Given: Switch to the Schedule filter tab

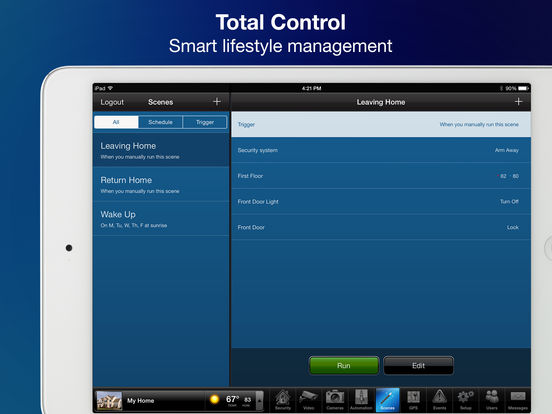Looking at the screenshot, I should [161, 122].
